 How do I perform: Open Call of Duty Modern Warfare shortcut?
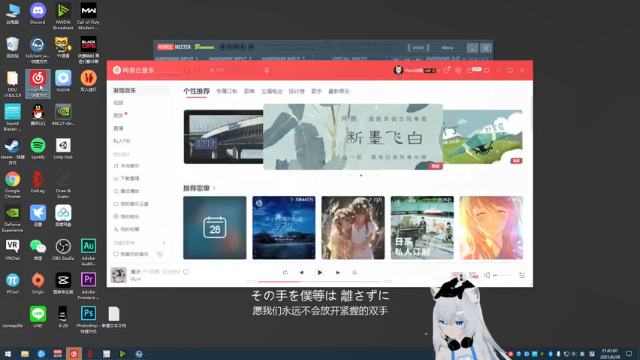coord(88,16)
